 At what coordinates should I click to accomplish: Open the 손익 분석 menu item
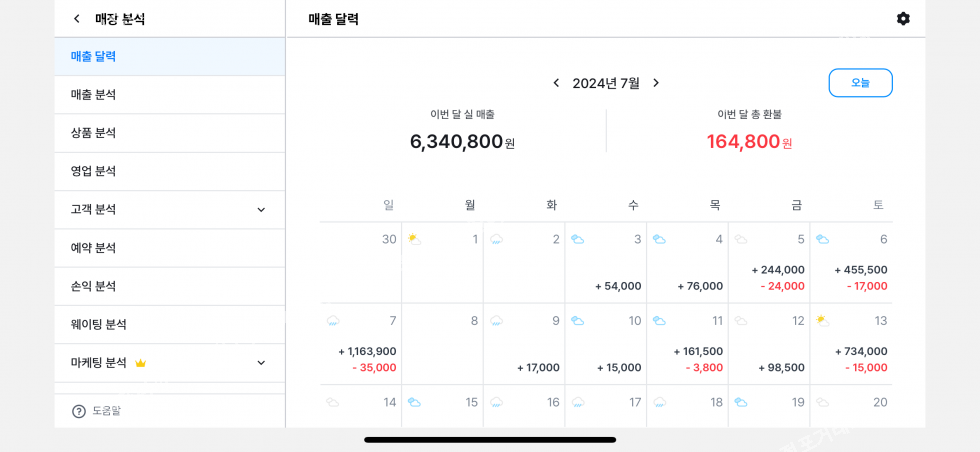[94, 286]
